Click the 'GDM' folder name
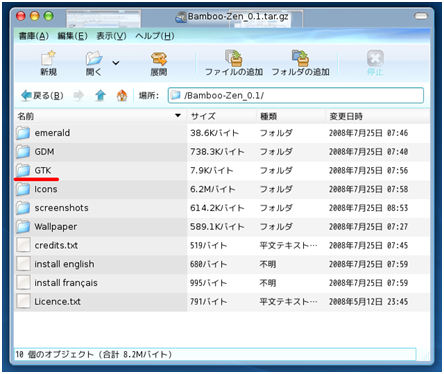This screenshot has width=444, height=374. click(x=44, y=152)
